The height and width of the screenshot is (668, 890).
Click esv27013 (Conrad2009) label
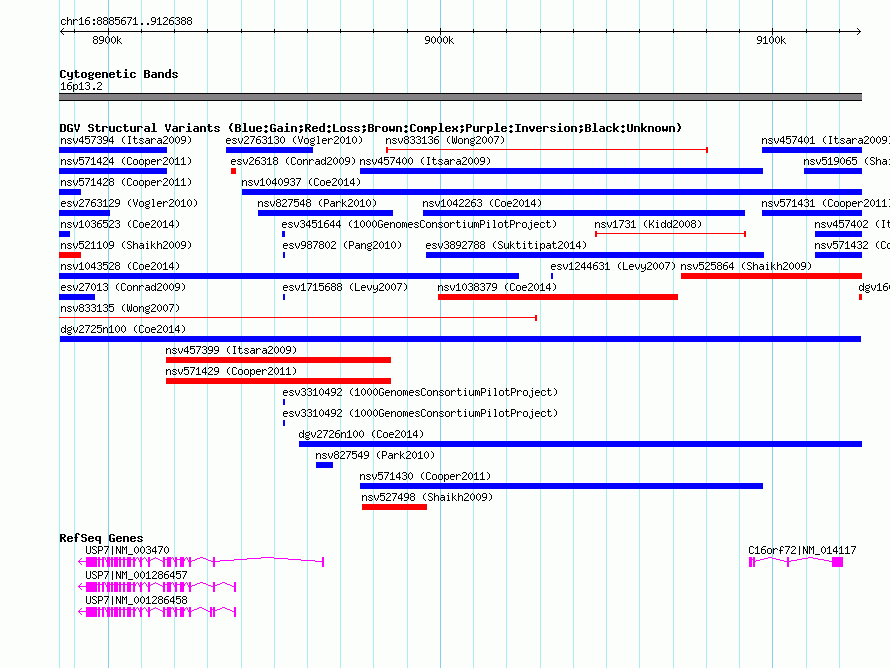tap(123, 287)
